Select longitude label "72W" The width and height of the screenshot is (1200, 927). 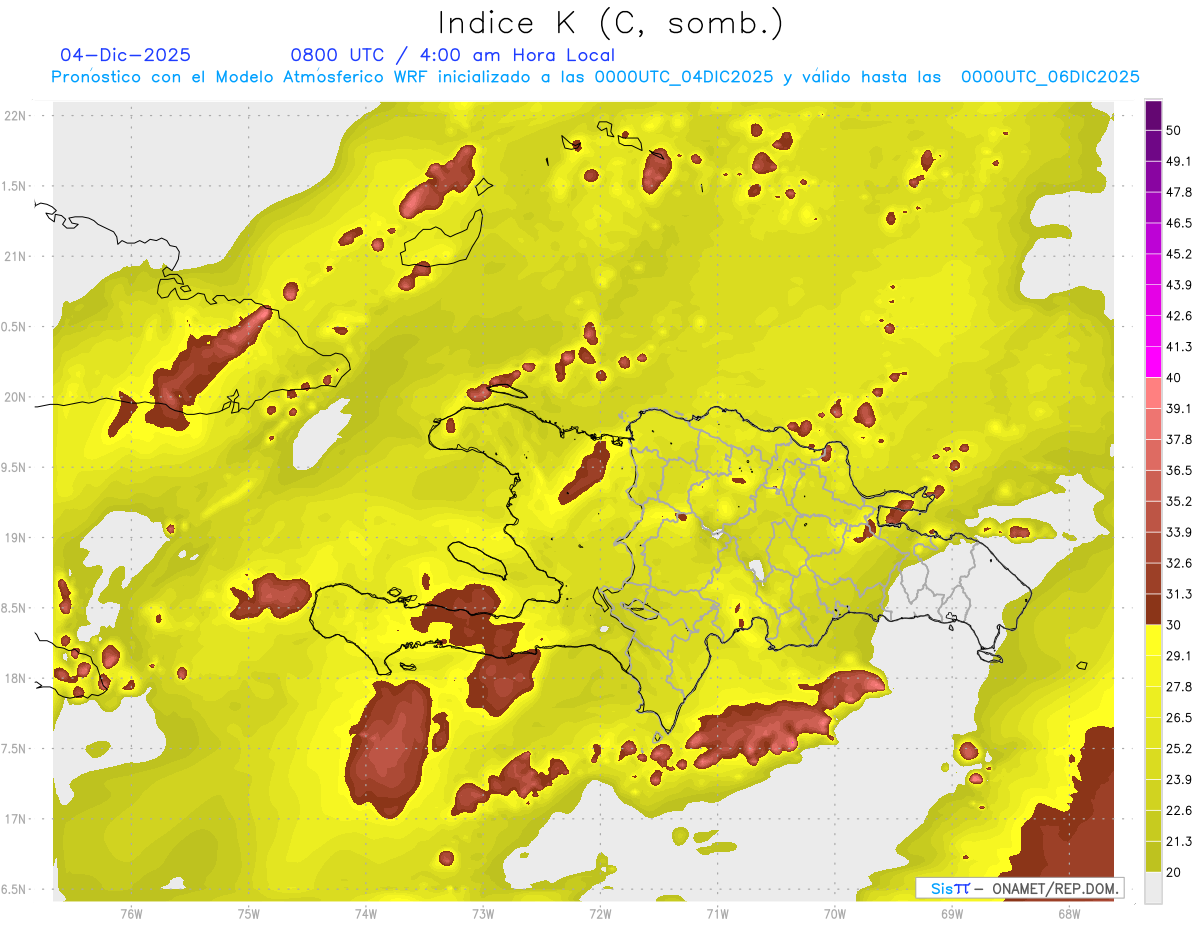point(600,913)
